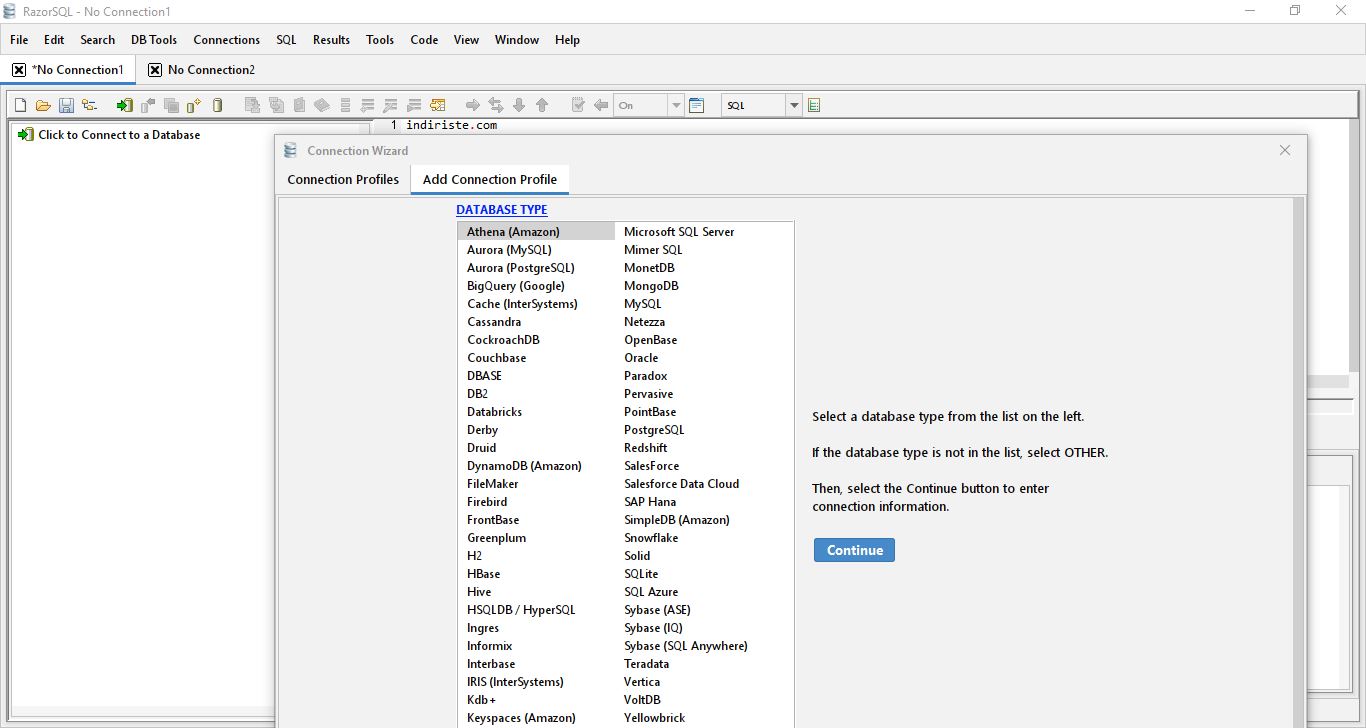Toggle the database navigator tree icon
1366x728 pixels.
(90, 105)
